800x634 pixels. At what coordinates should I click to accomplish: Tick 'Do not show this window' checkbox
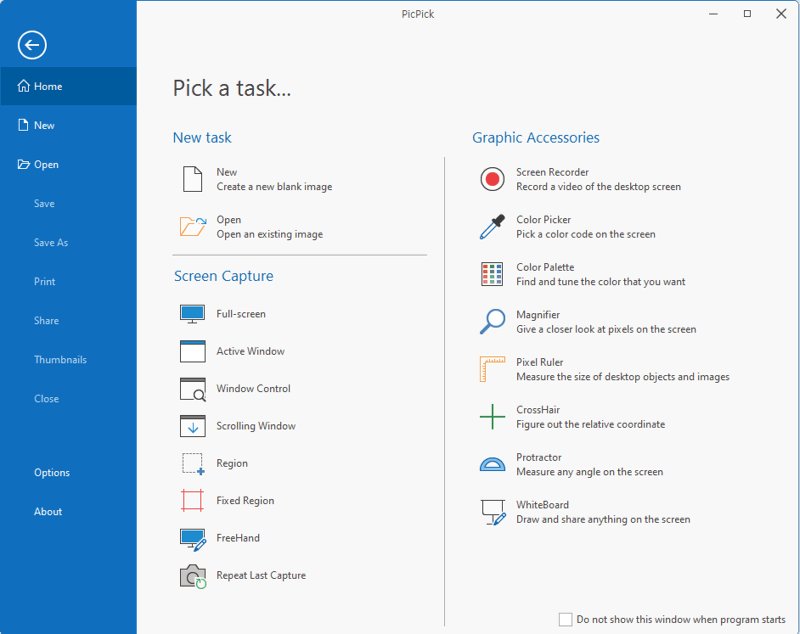pos(565,619)
